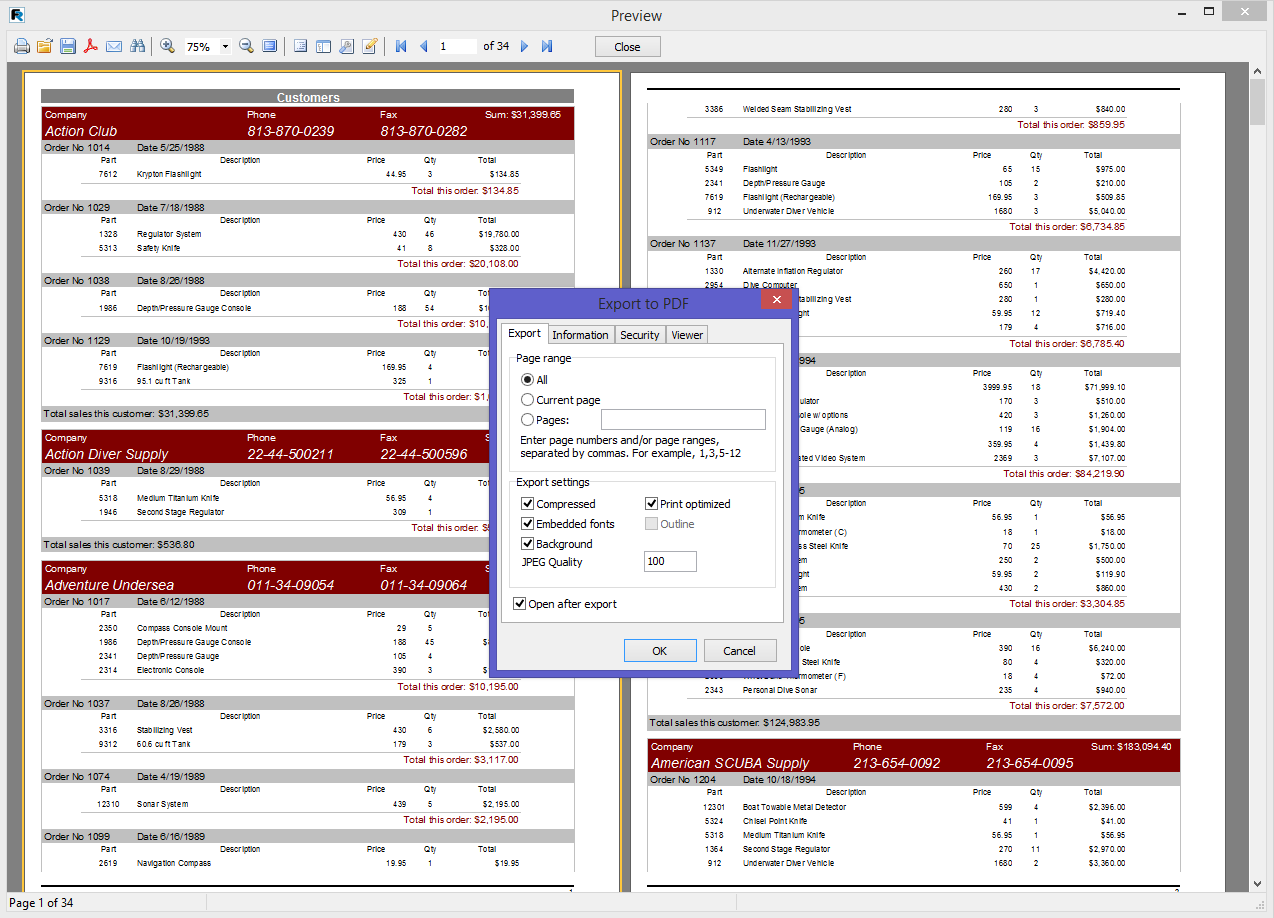The width and height of the screenshot is (1274, 918).
Task: Switch to the Export tab
Action: (524, 334)
